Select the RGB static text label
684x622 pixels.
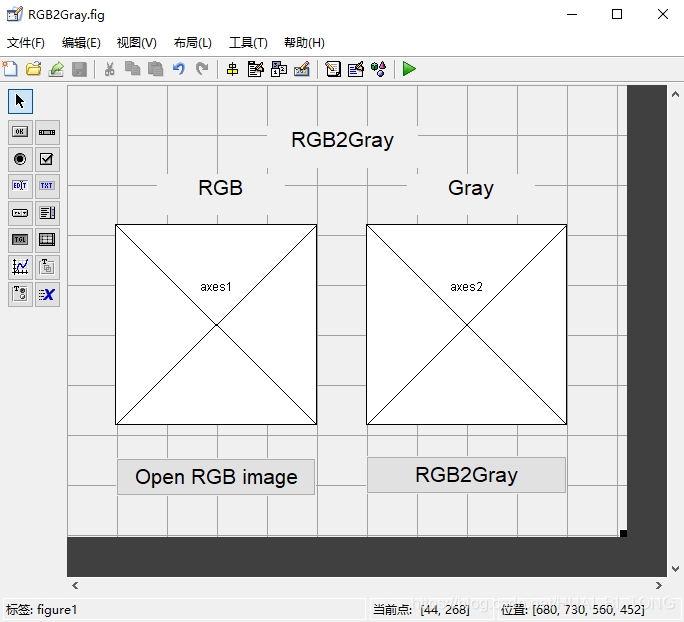pos(220,188)
